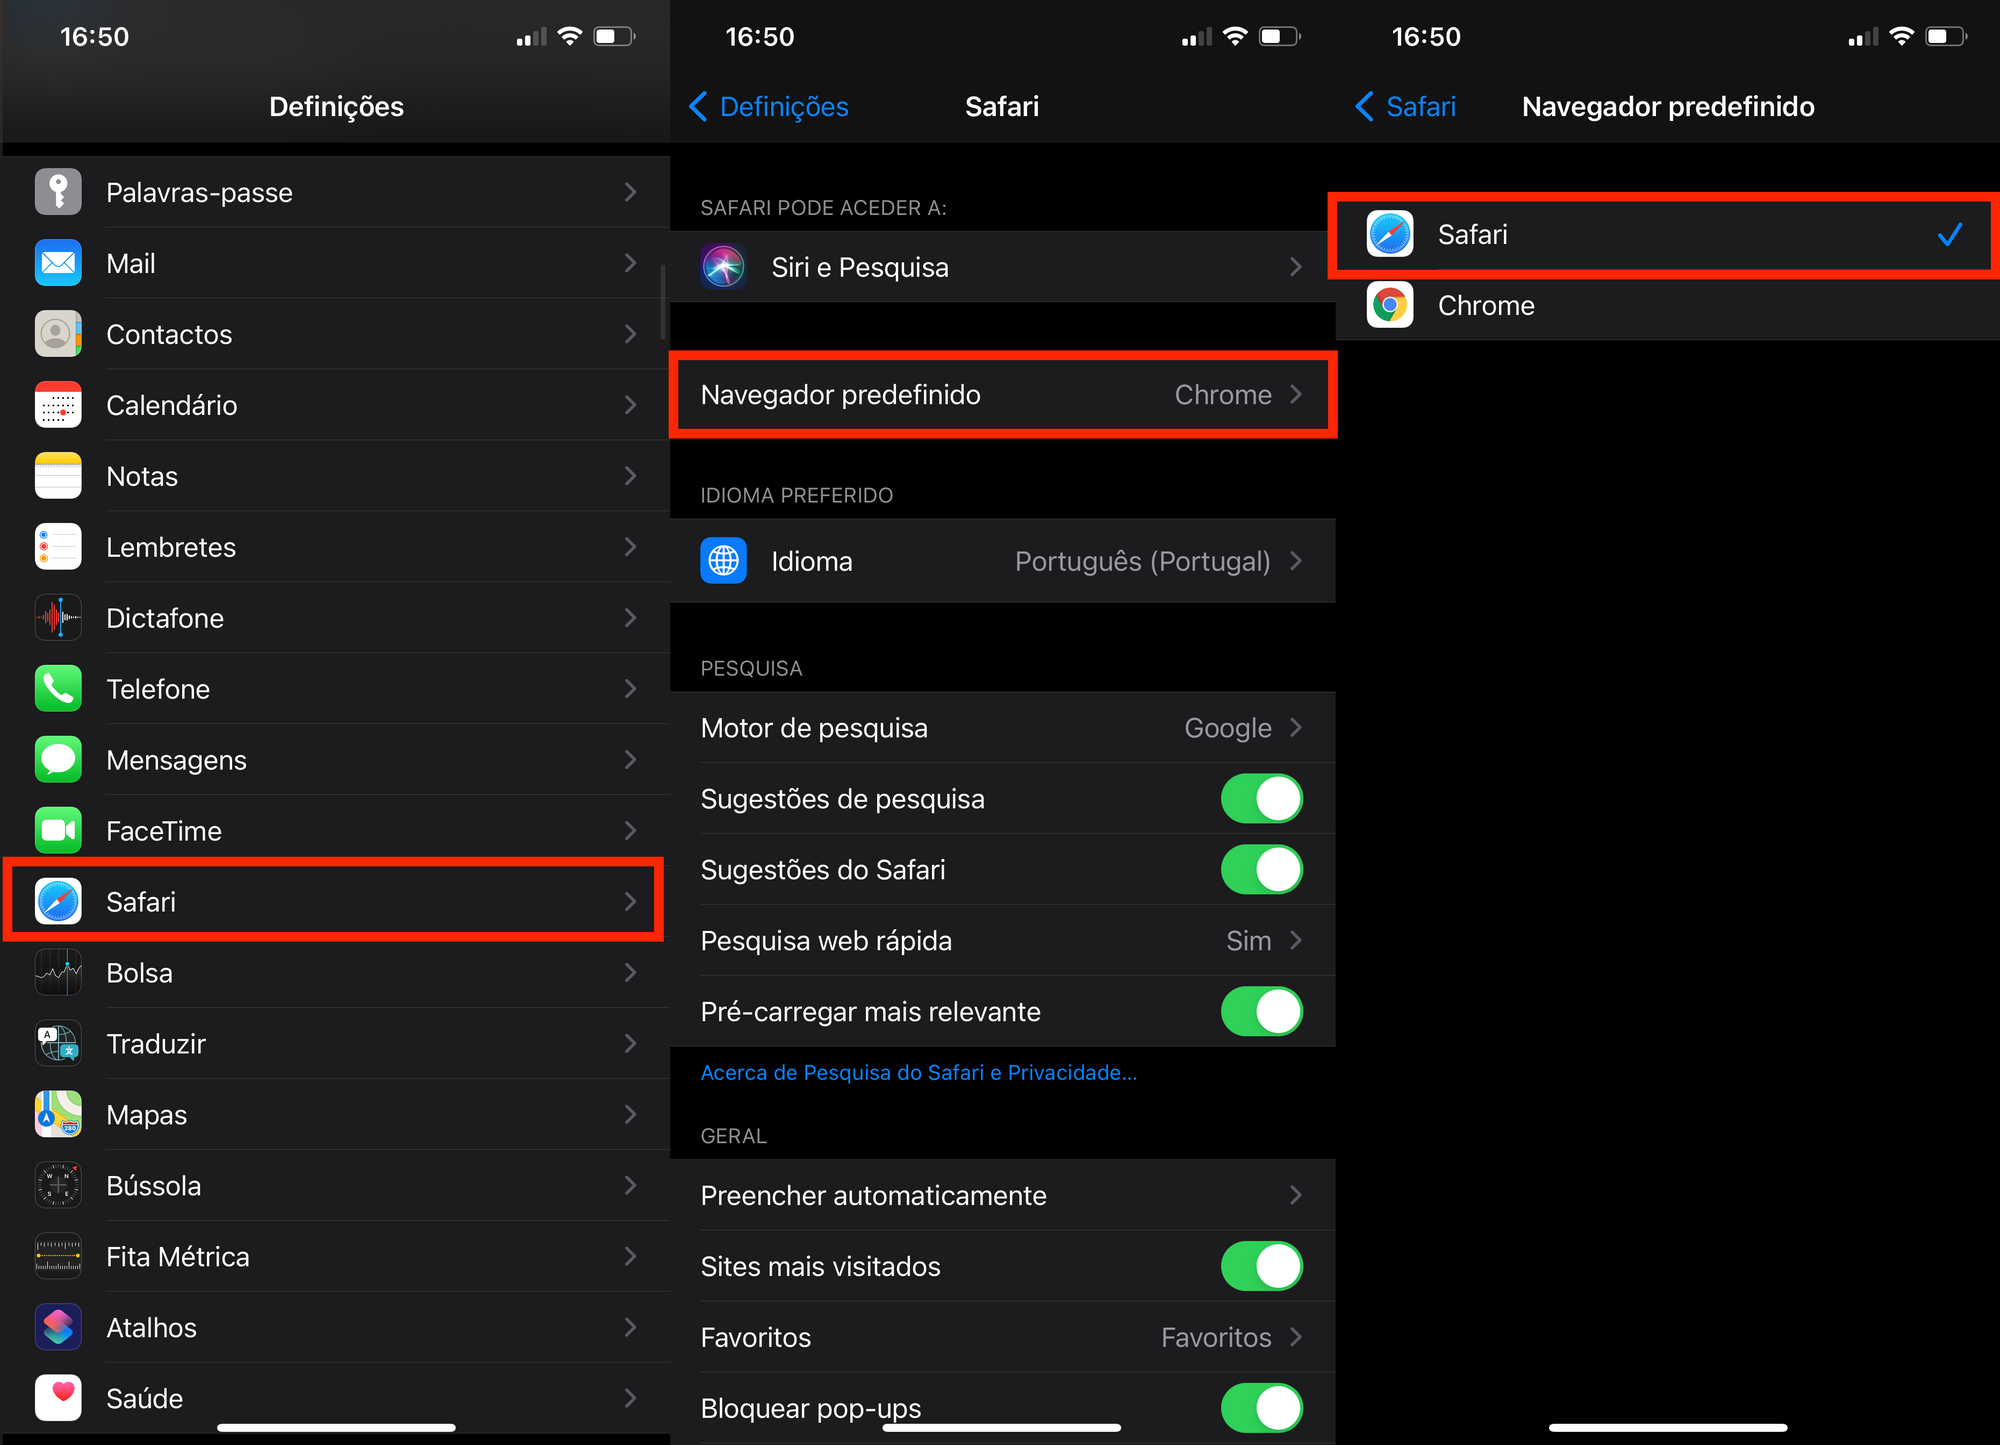The width and height of the screenshot is (2000, 1445).
Task: Open Favoritos row chevron
Action: pos(1296,1338)
